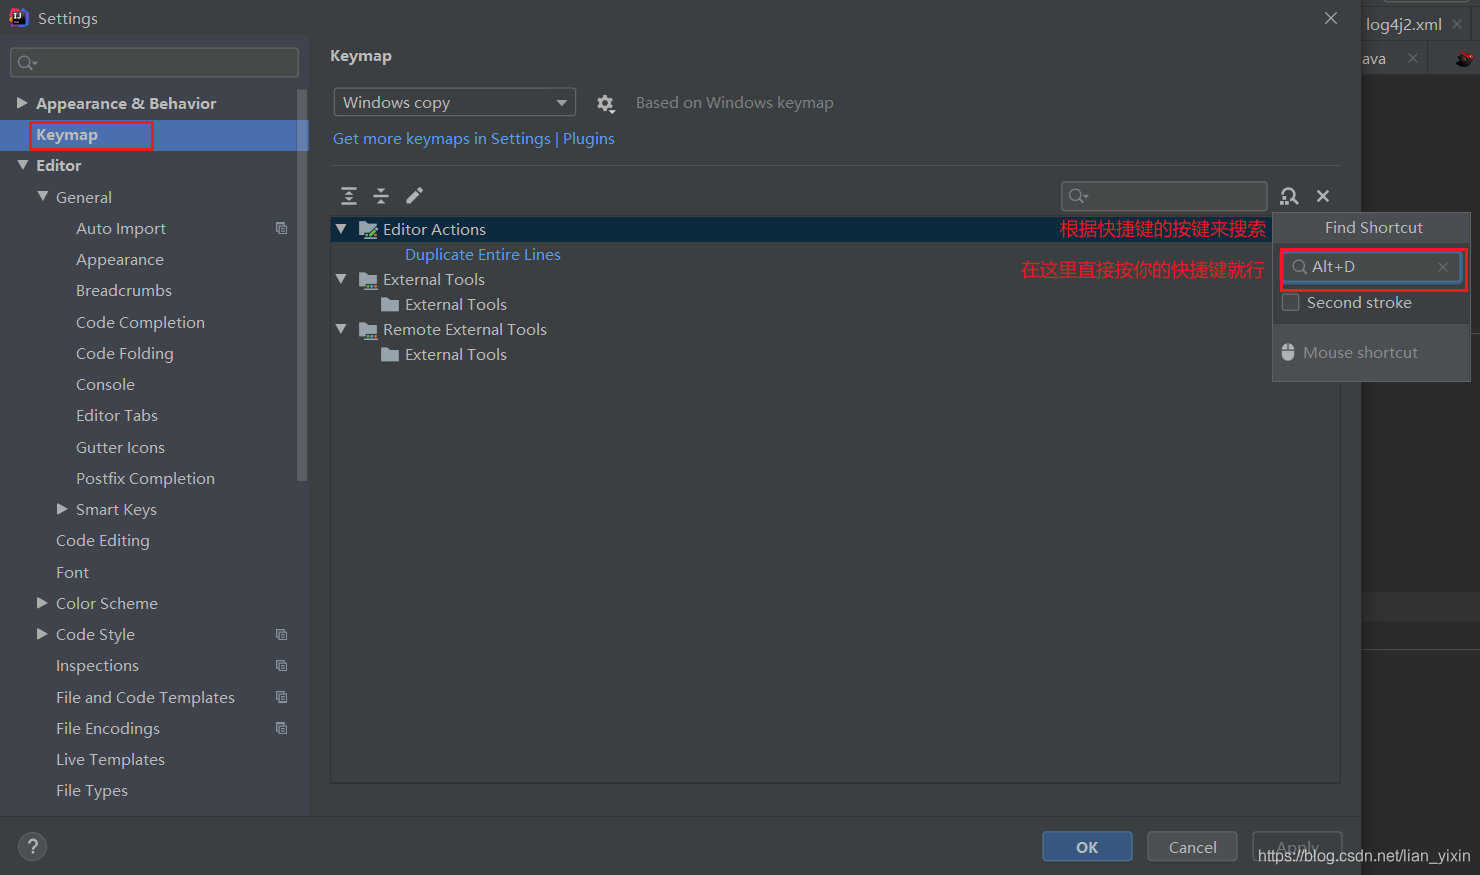This screenshot has width=1480, height=875.
Task: Open the File Types settings page
Action: coord(92,790)
